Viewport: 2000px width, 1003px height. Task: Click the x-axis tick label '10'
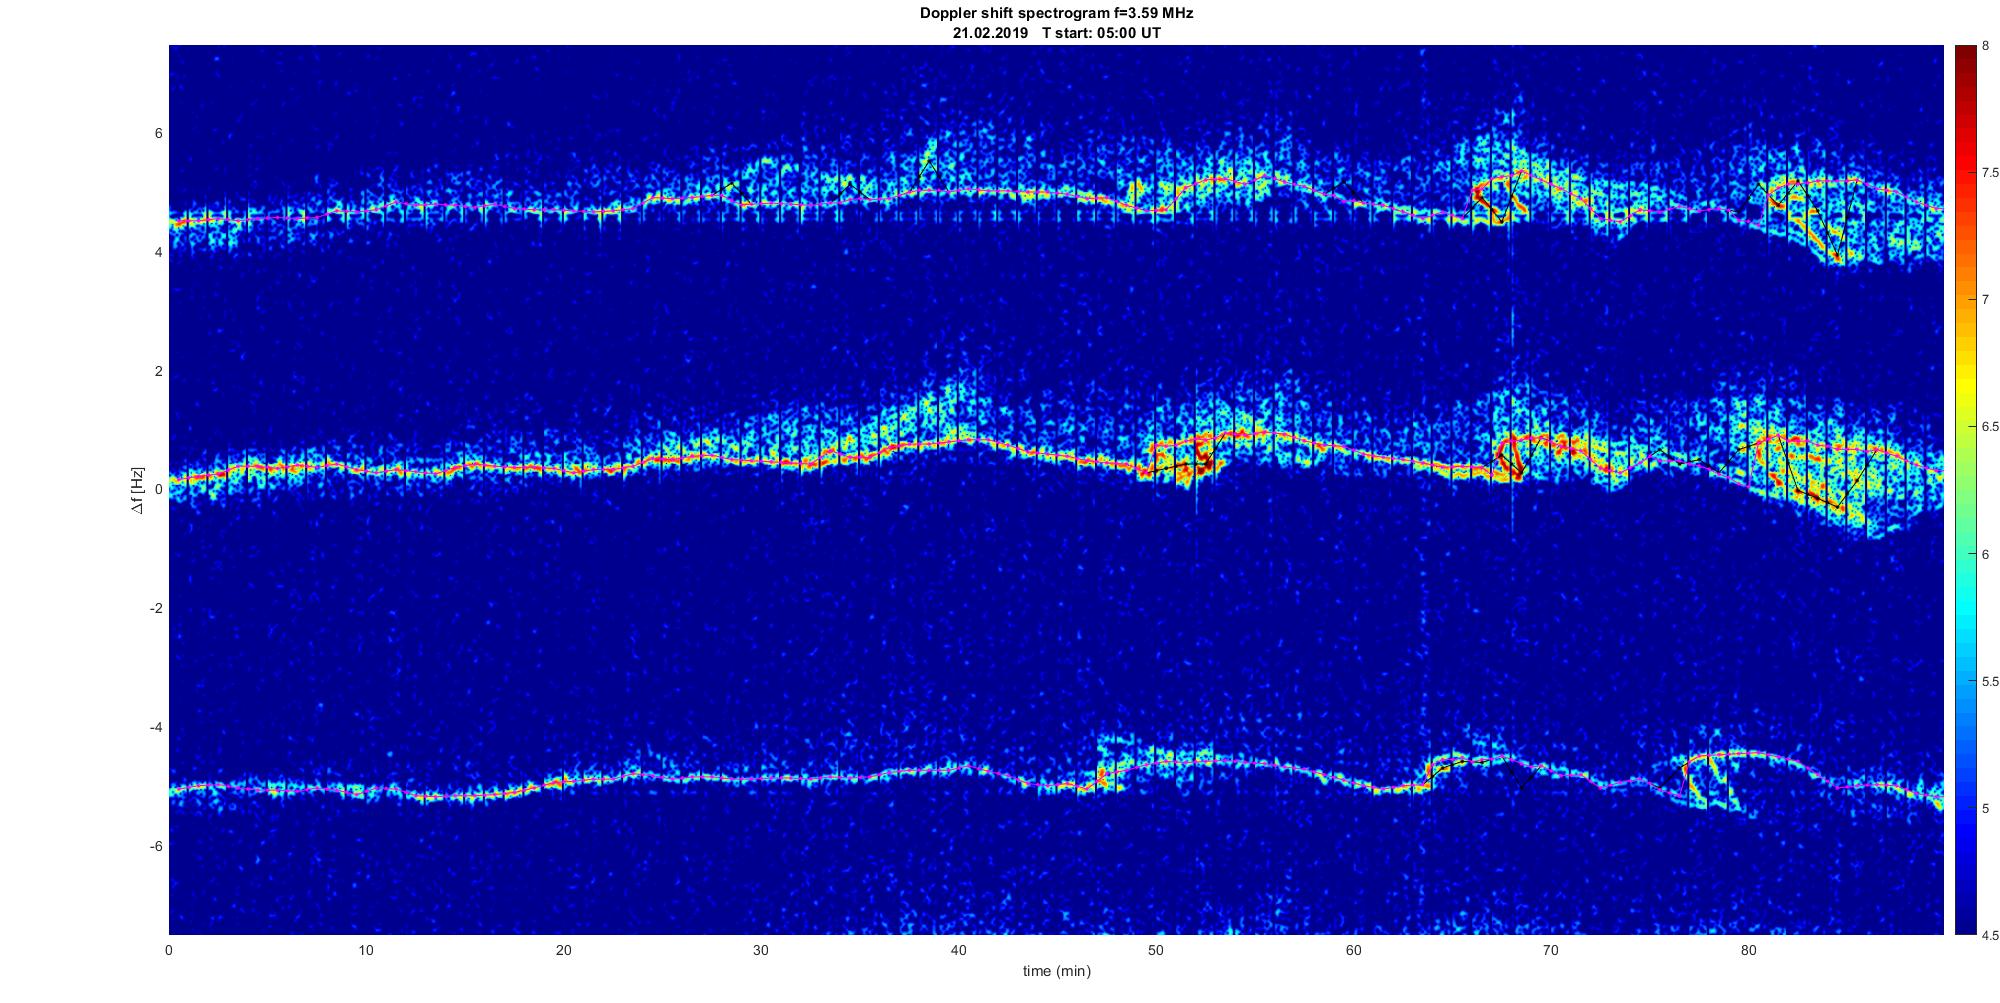[x=366, y=950]
